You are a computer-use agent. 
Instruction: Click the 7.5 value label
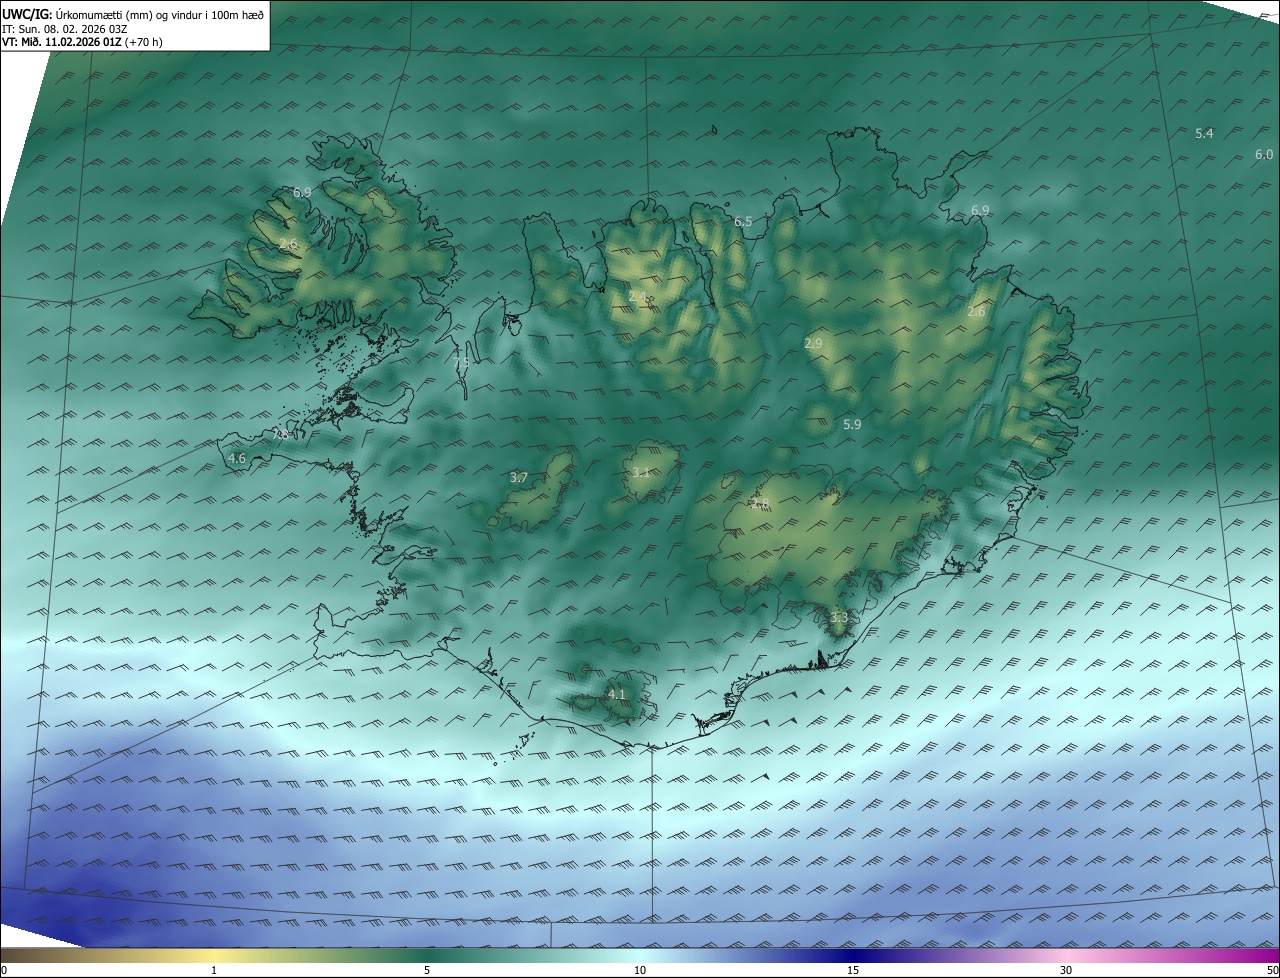point(461,364)
